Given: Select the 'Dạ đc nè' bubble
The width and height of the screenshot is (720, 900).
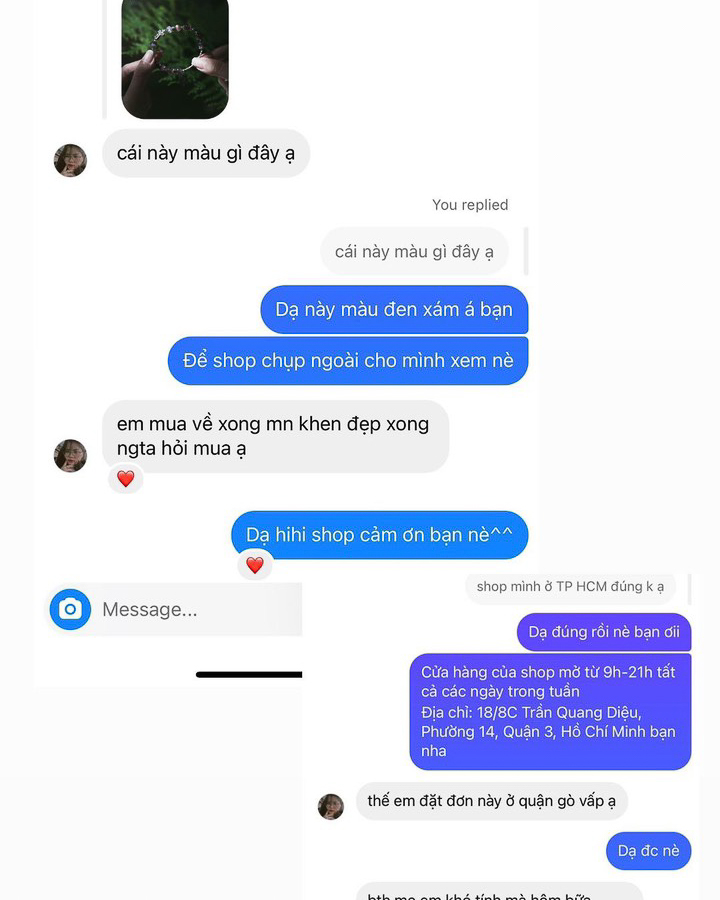Looking at the screenshot, I should pos(648,851).
